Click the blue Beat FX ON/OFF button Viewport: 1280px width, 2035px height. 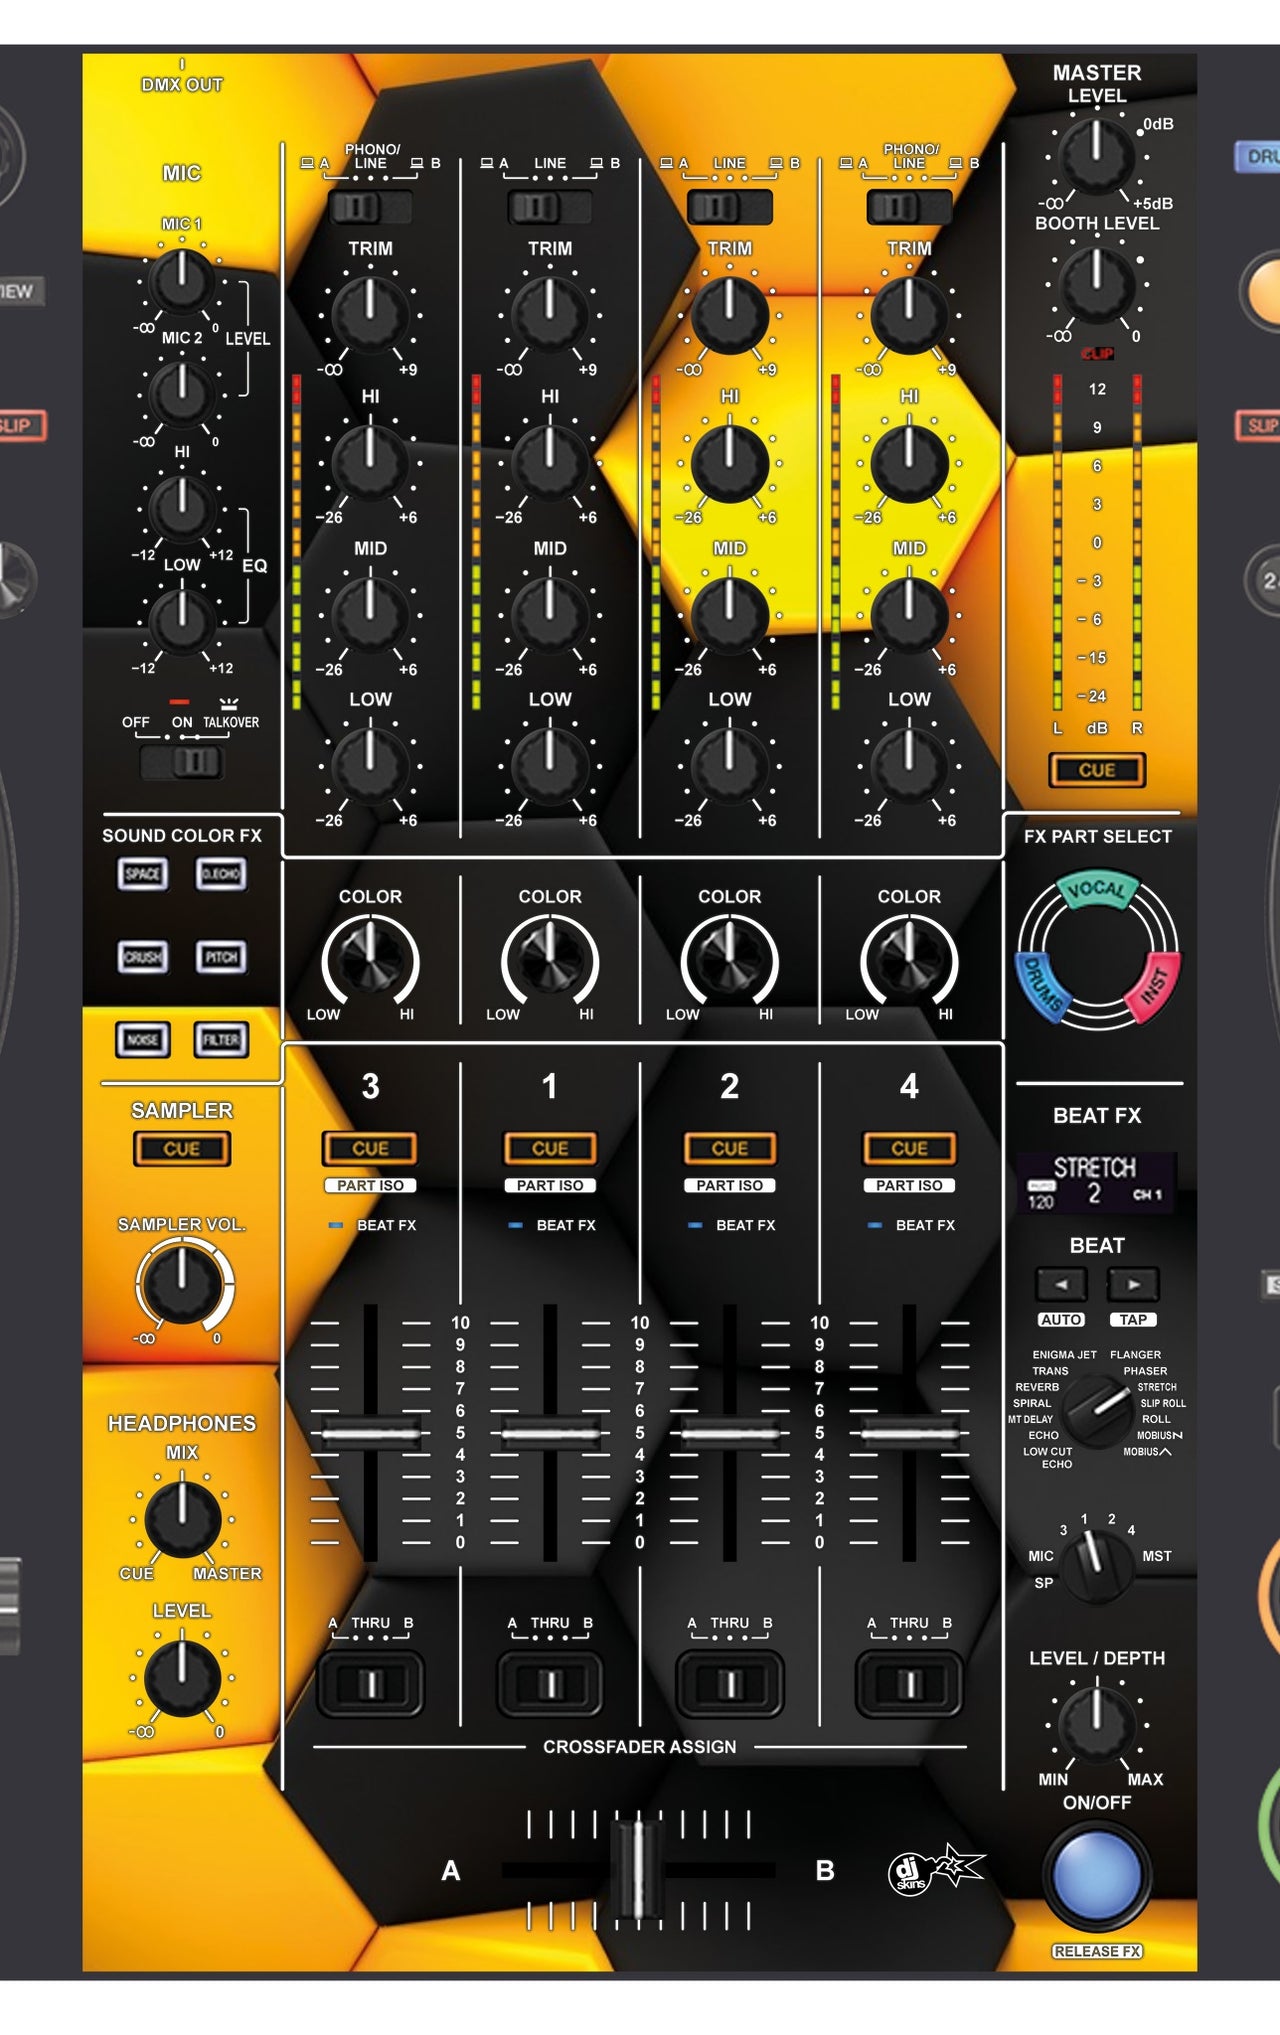[x=1097, y=1876]
